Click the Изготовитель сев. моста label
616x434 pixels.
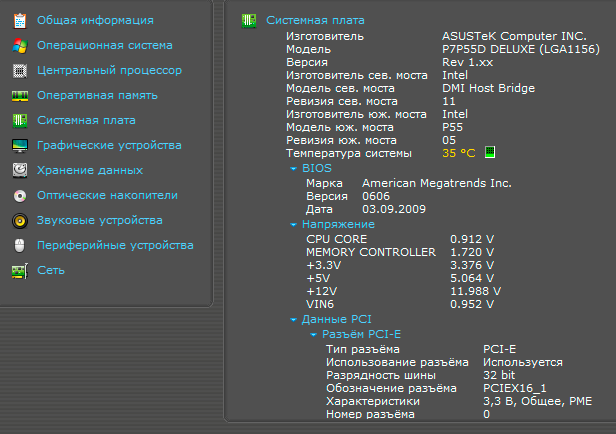(x=356, y=75)
